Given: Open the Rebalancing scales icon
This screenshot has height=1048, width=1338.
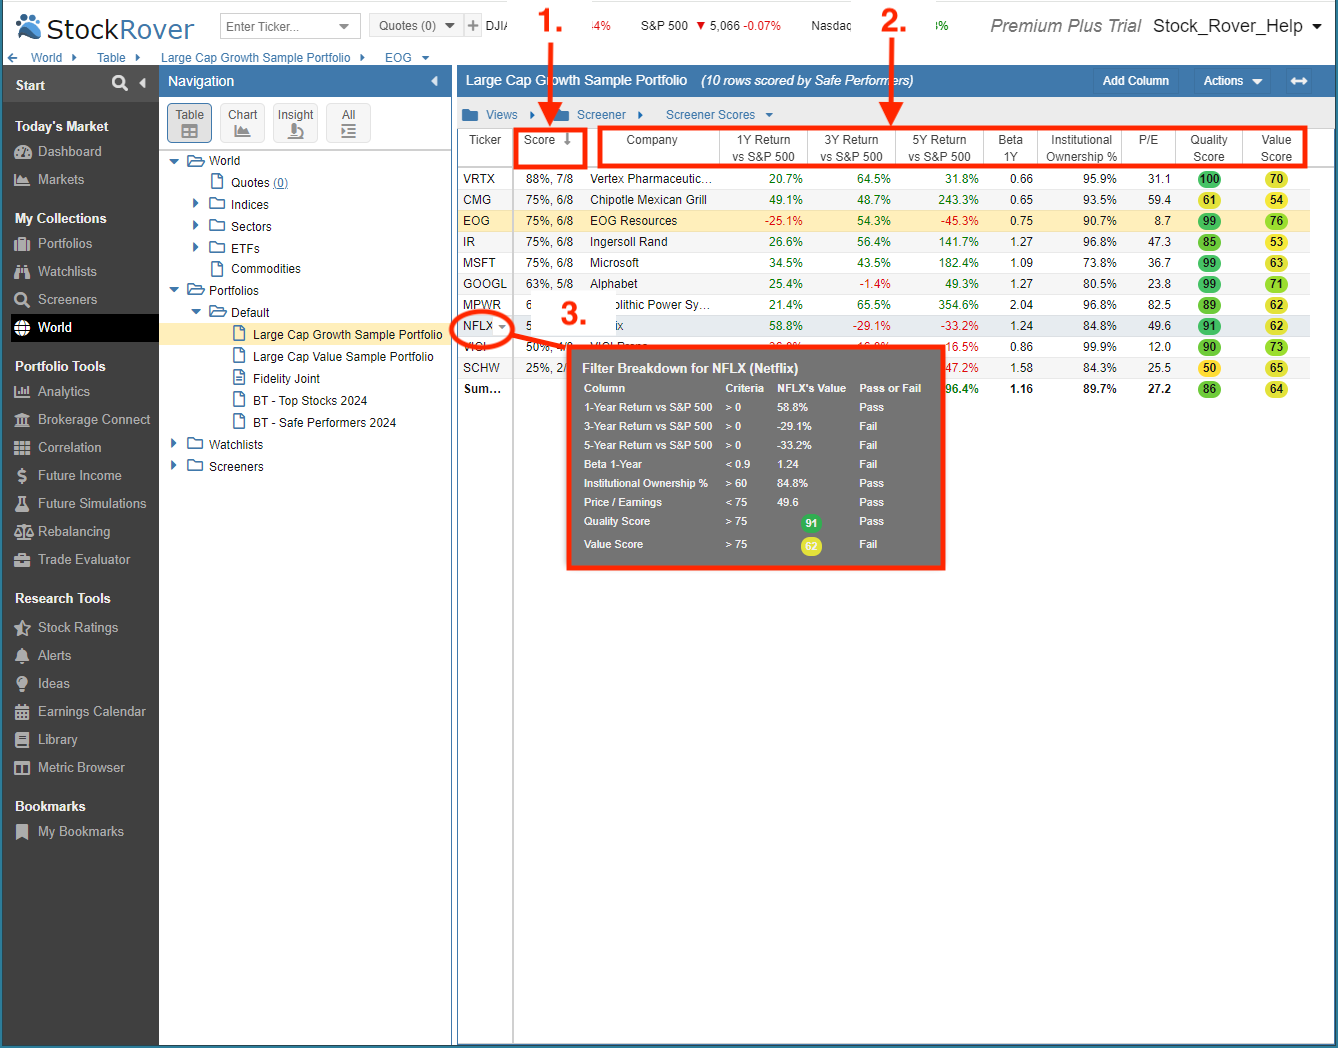Looking at the screenshot, I should click(22, 532).
